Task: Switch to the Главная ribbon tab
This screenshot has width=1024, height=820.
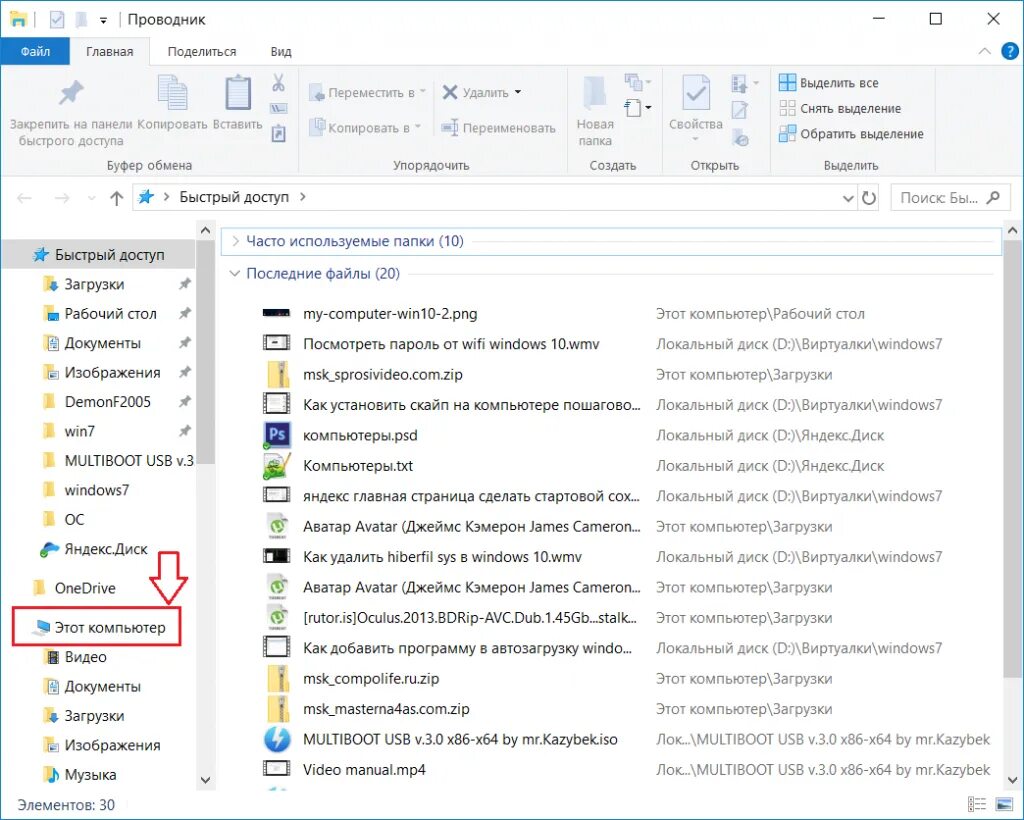Action: (x=110, y=52)
